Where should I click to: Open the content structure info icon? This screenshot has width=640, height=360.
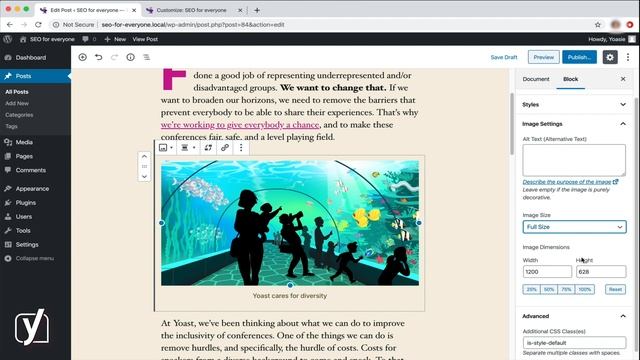[x=130, y=57]
